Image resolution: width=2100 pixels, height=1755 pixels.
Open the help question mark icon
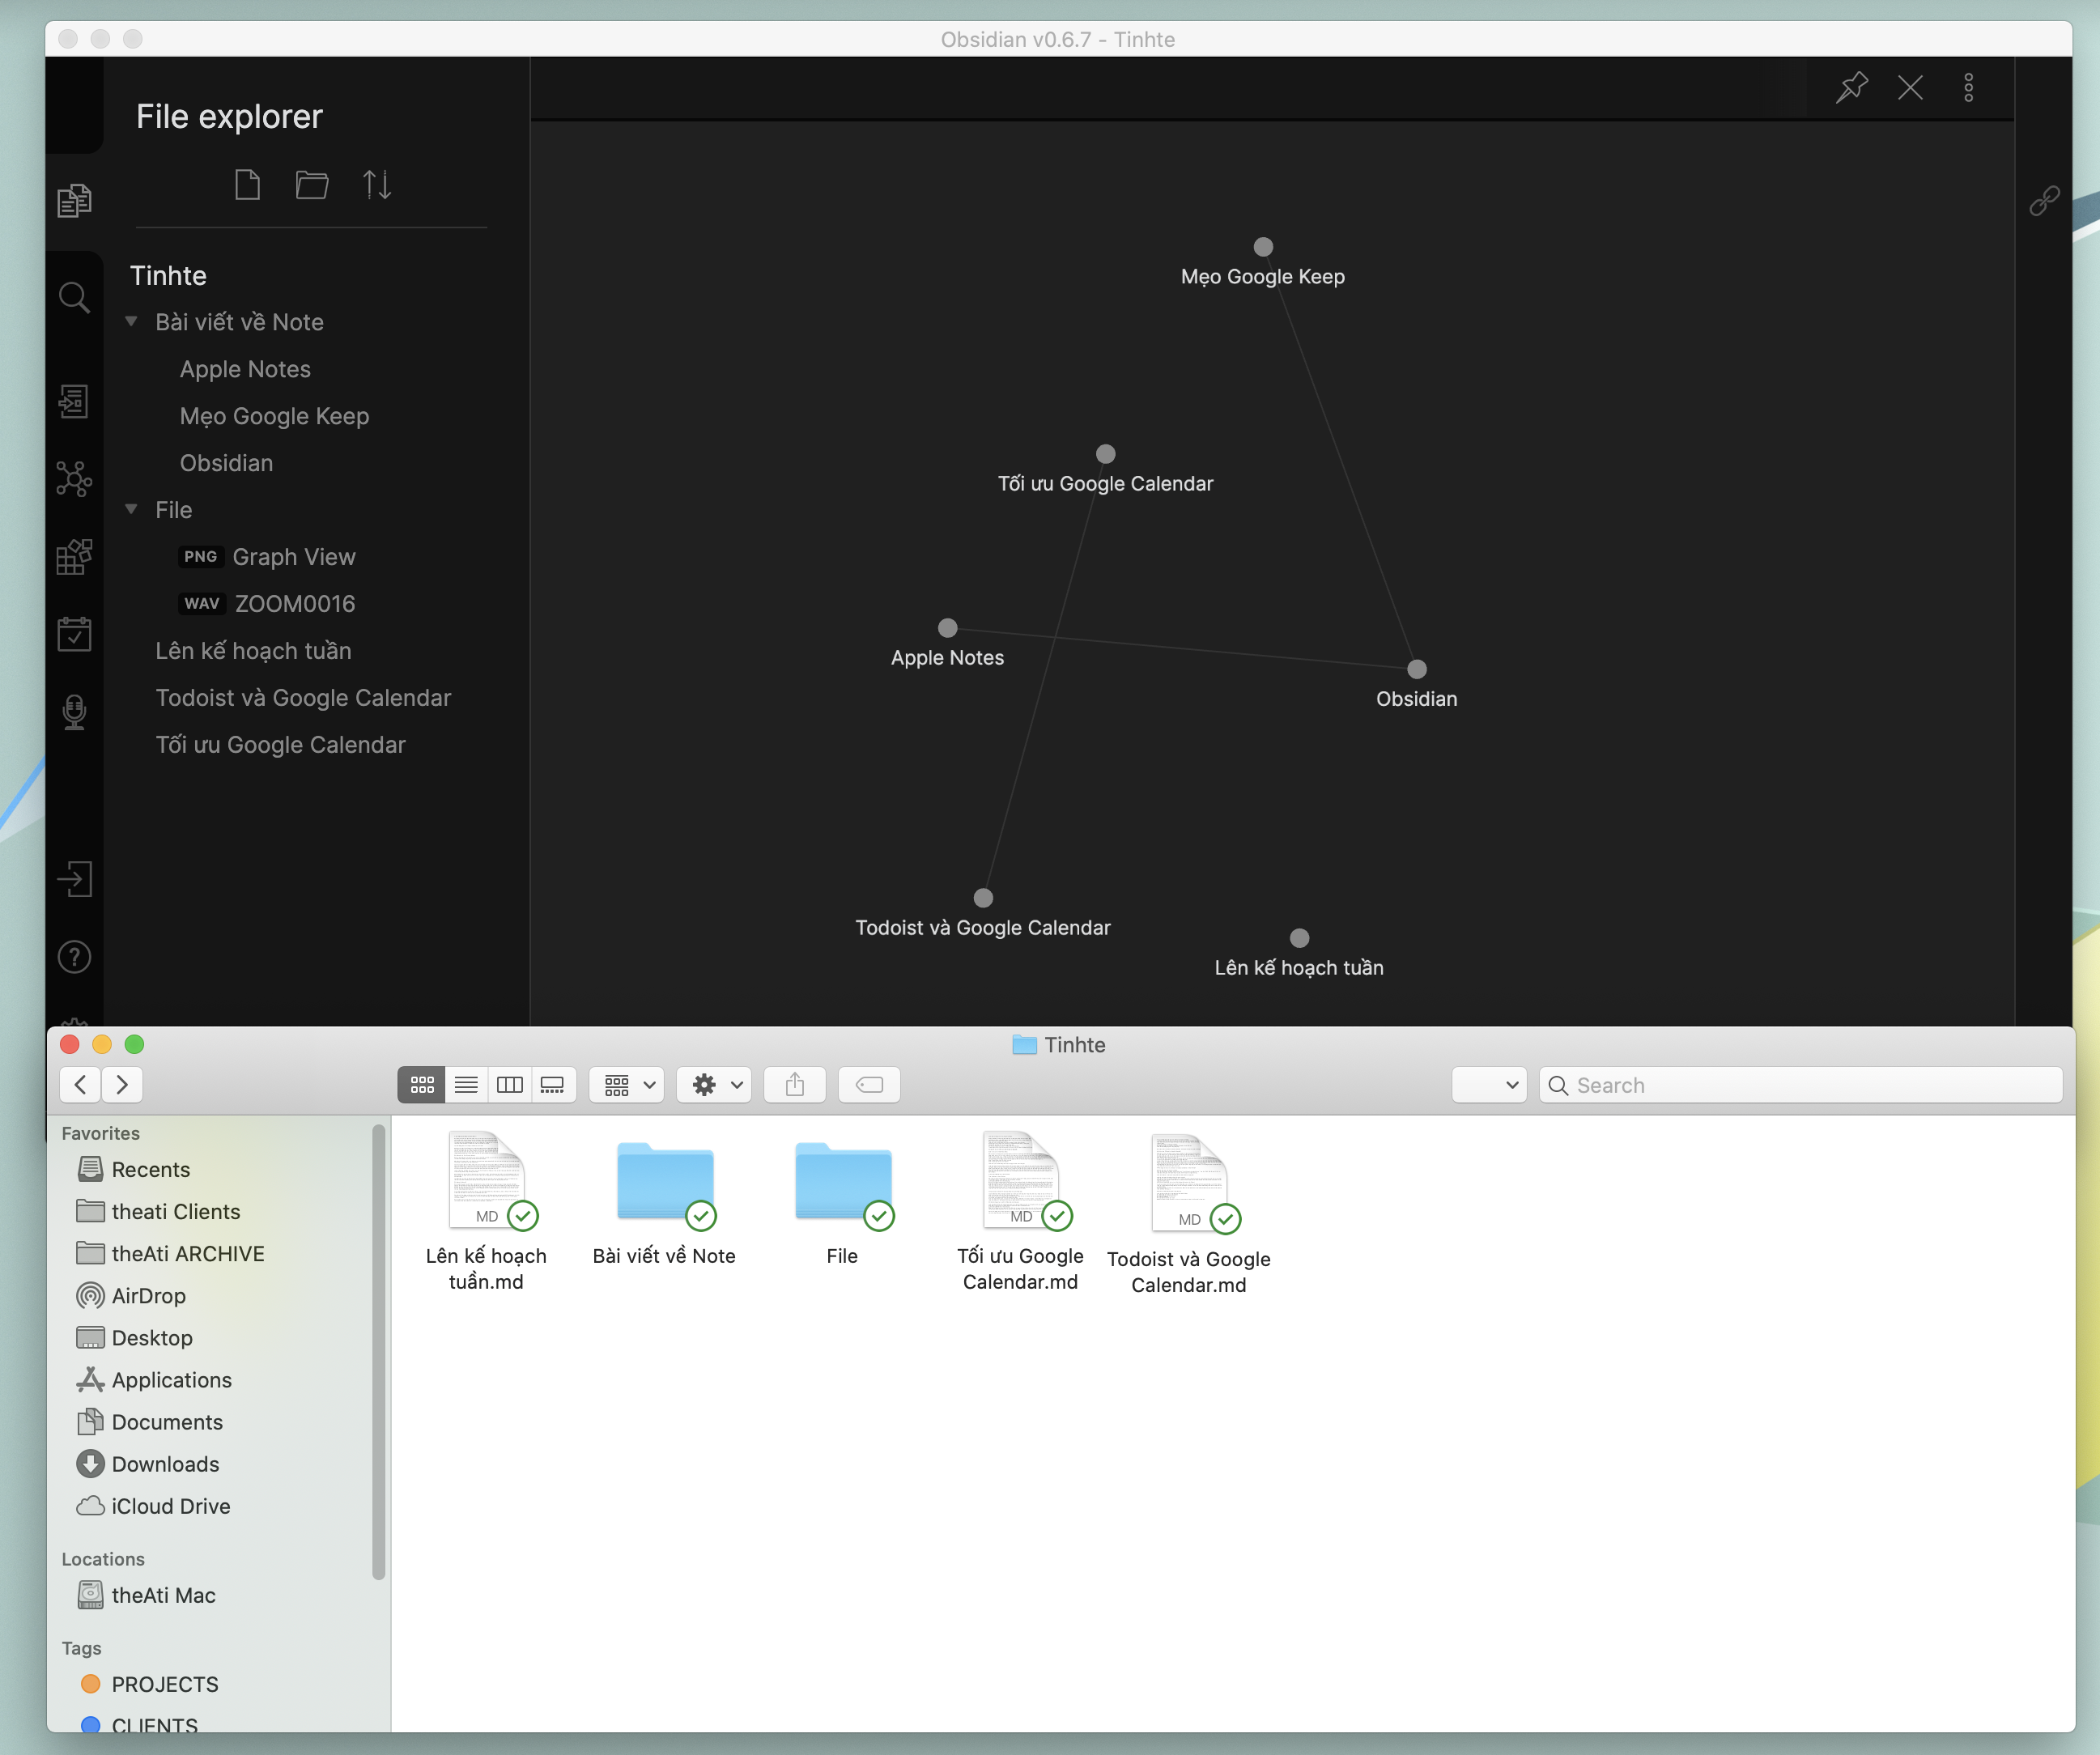tap(74, 958)
